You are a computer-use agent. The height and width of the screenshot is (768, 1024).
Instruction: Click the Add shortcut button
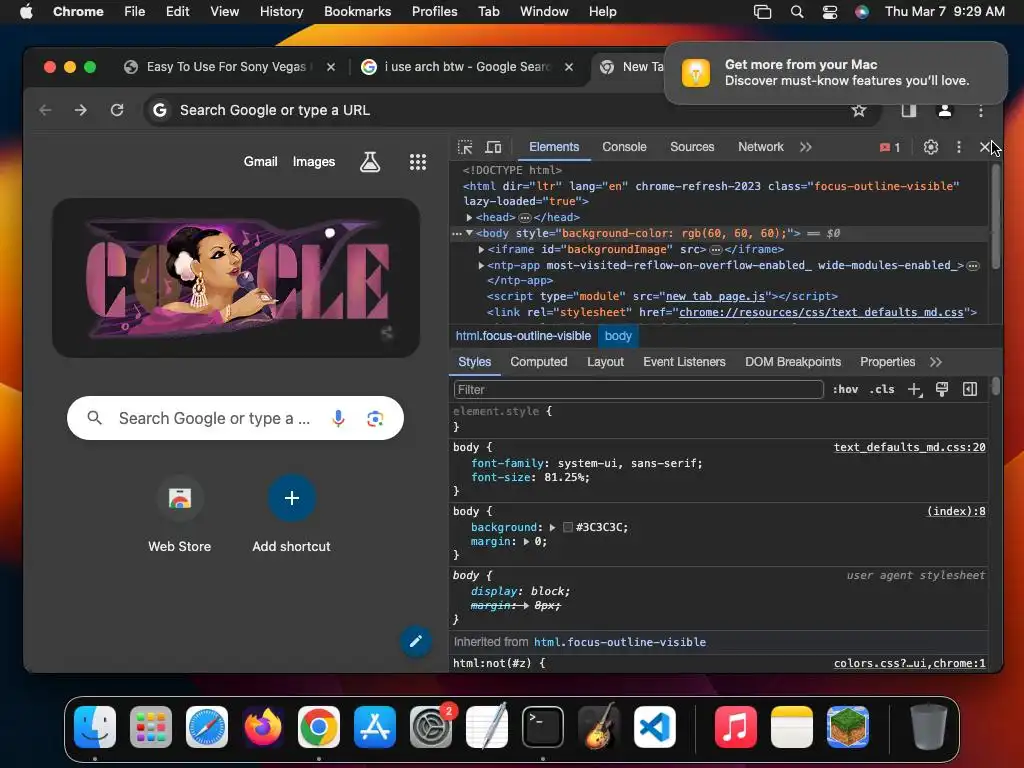pos(291,515)
